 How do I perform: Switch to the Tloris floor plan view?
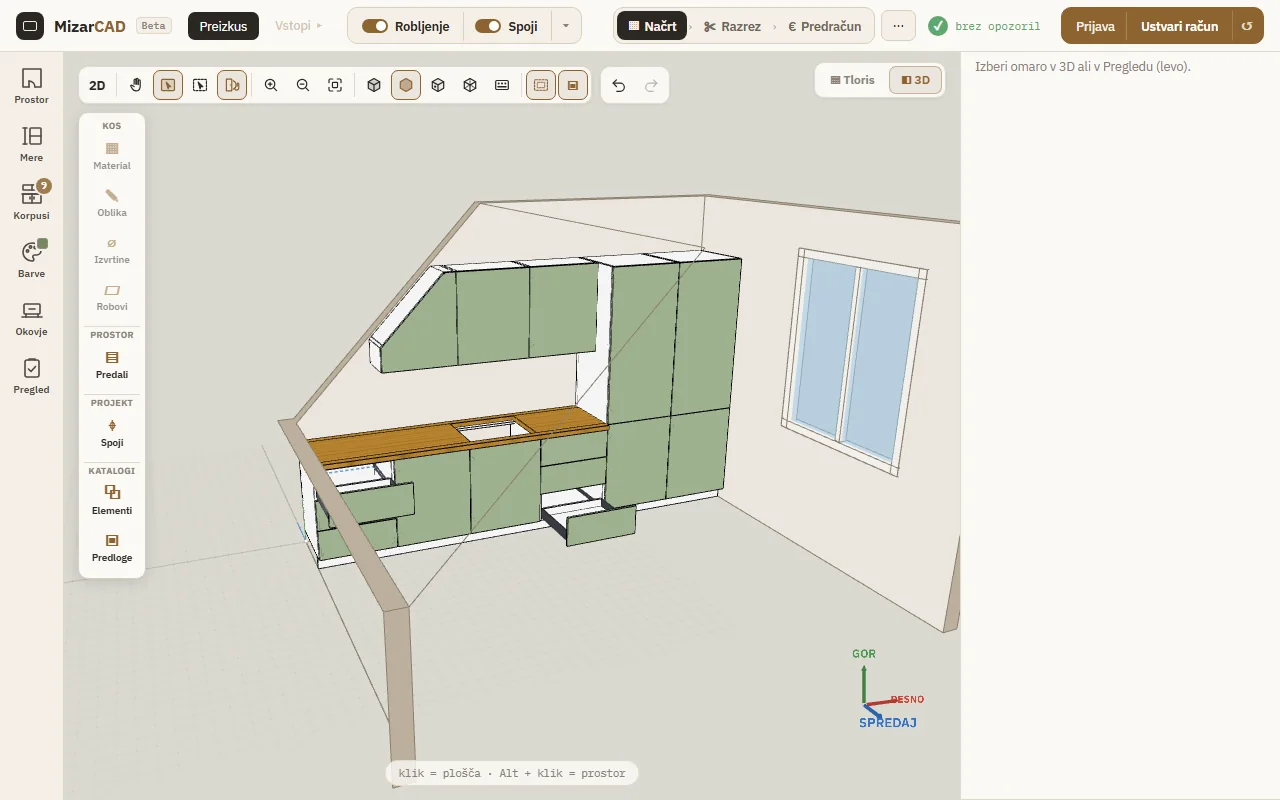pyautogui.click(x=853, y=80)
